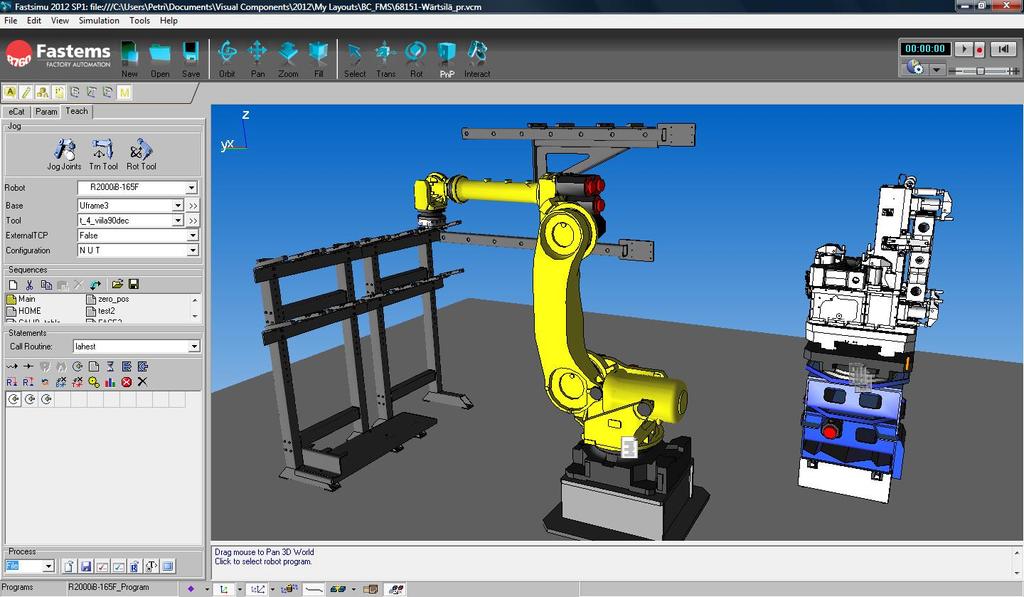Viewport: 1024px width, 597px height.
Task: Select the zero_pos sequence
Action: click(x=108, y=298)
